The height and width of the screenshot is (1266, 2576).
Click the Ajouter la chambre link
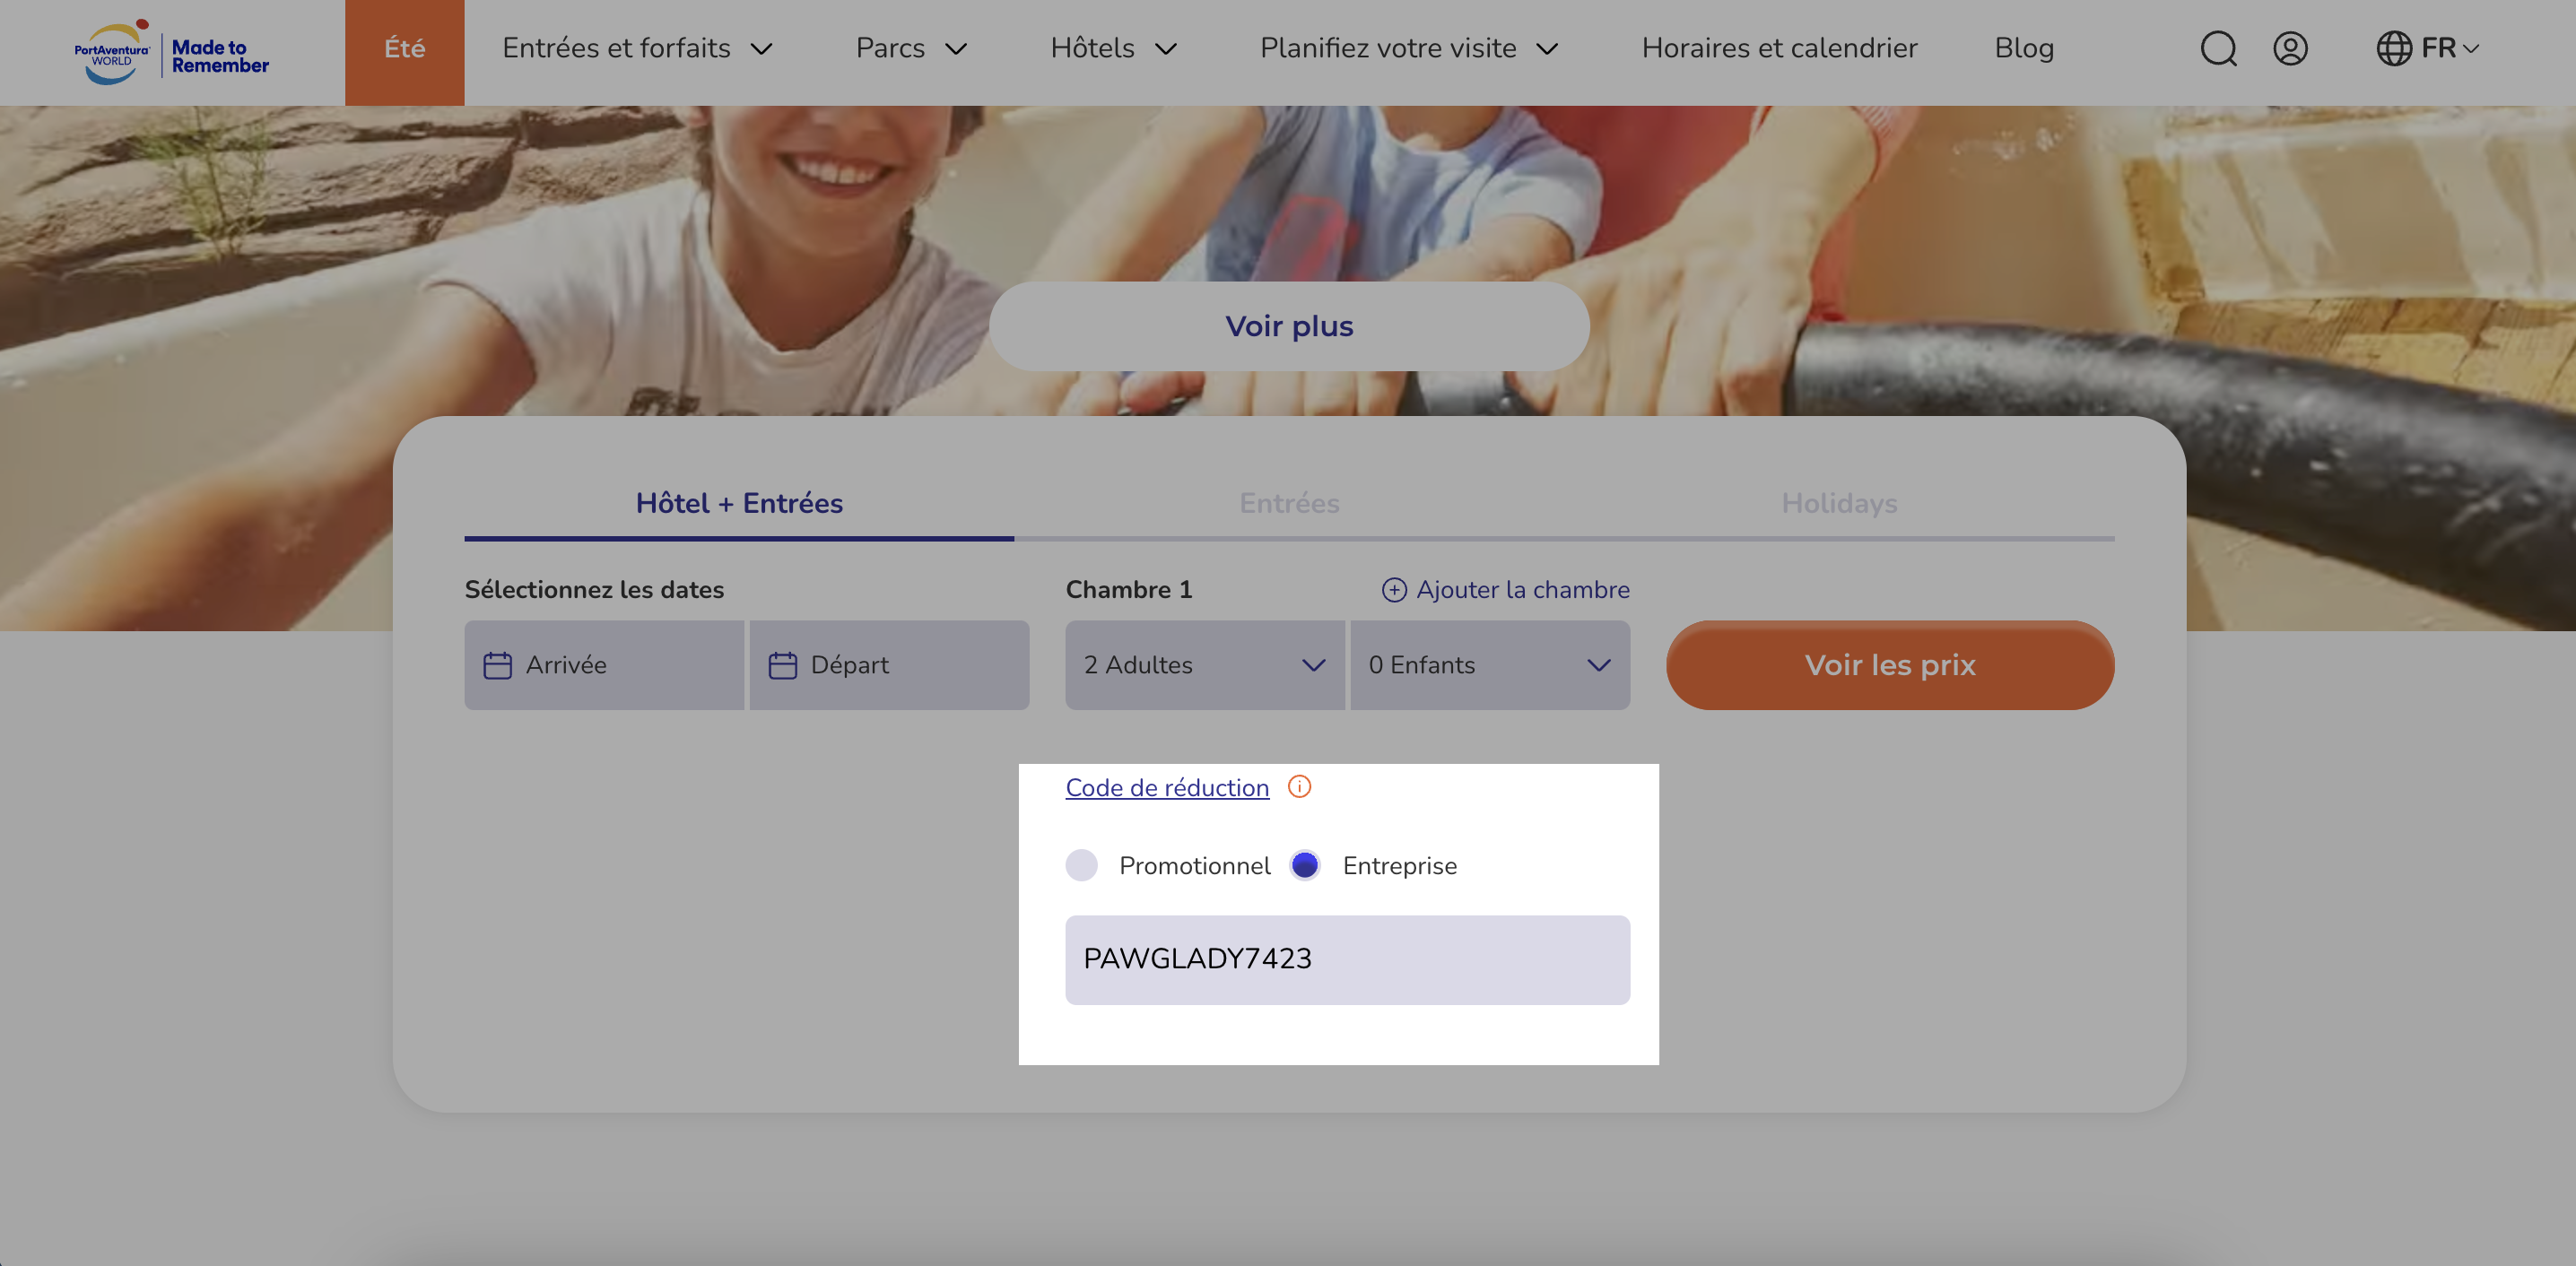tap(1523, 590)
